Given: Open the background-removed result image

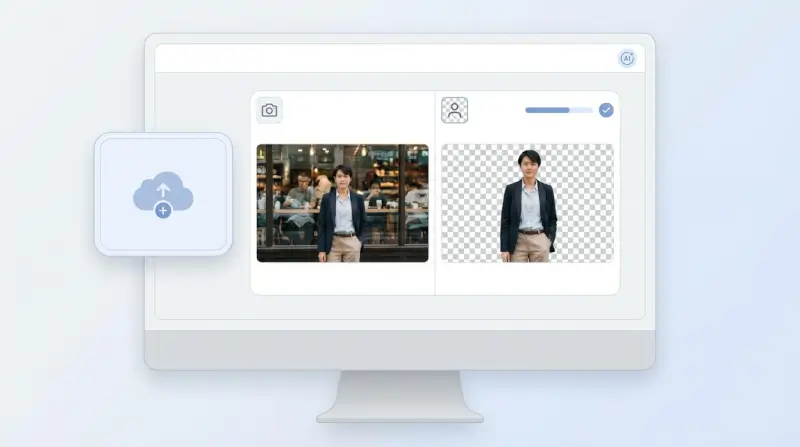Looking at the screenshot, I should click(528, 203).
